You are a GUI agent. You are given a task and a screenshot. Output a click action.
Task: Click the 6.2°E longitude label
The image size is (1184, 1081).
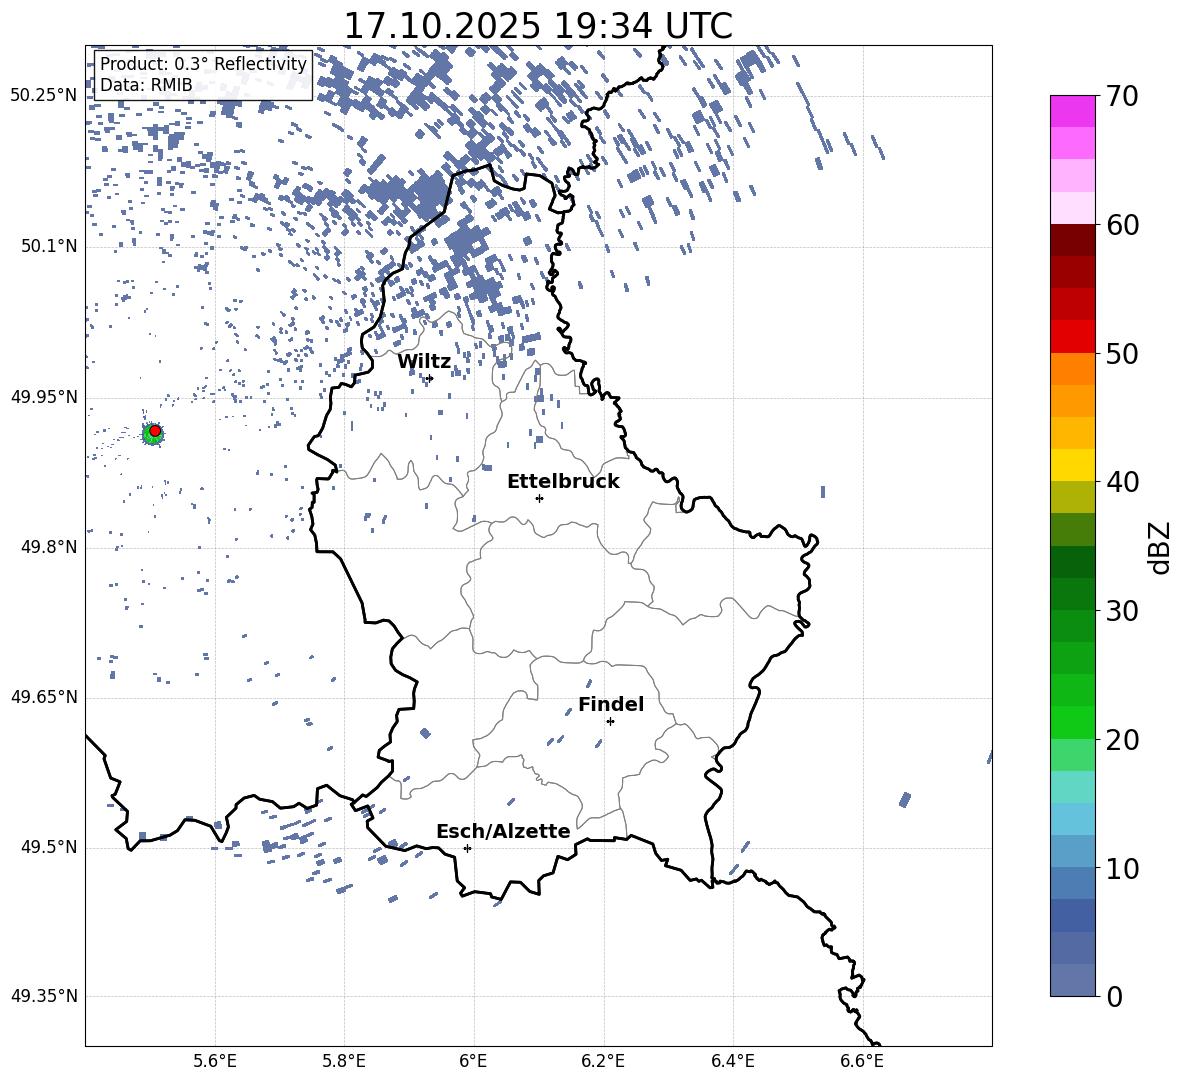pyautogui.click(x=603, y=1061)
